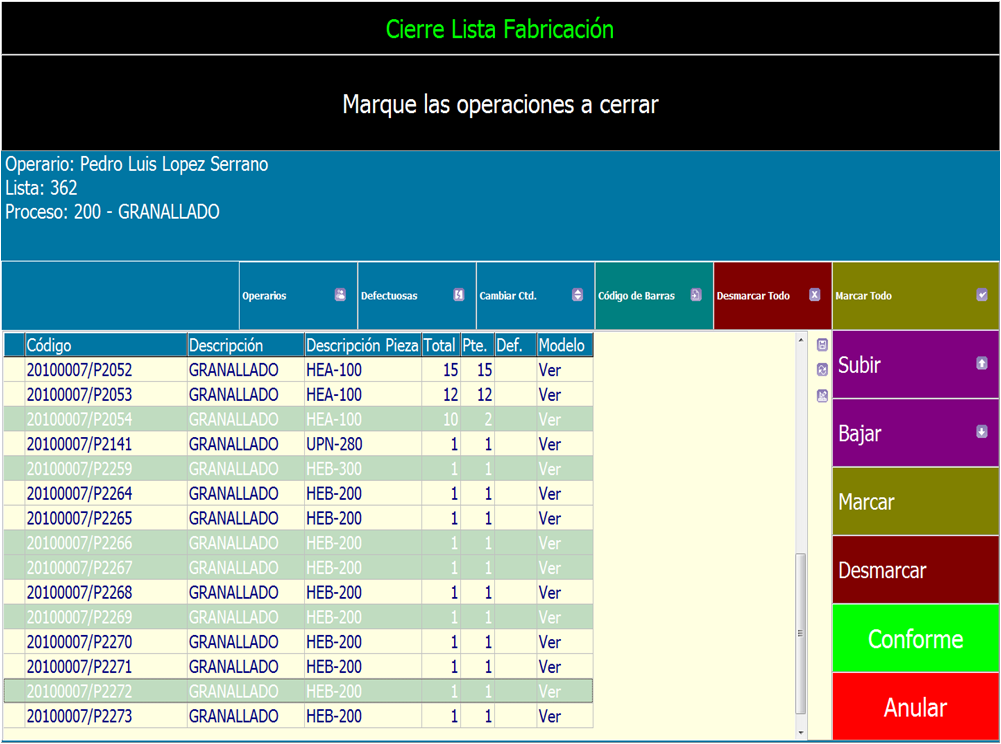Click the refresh icon beside the grid
Viewport: 1001px width, 744px height.
[x=822, y=370]
